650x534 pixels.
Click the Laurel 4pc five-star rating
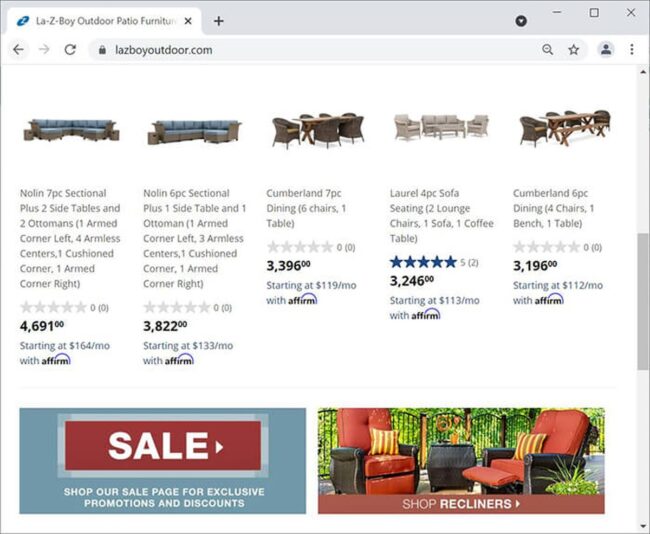click(x=423, y=262)
